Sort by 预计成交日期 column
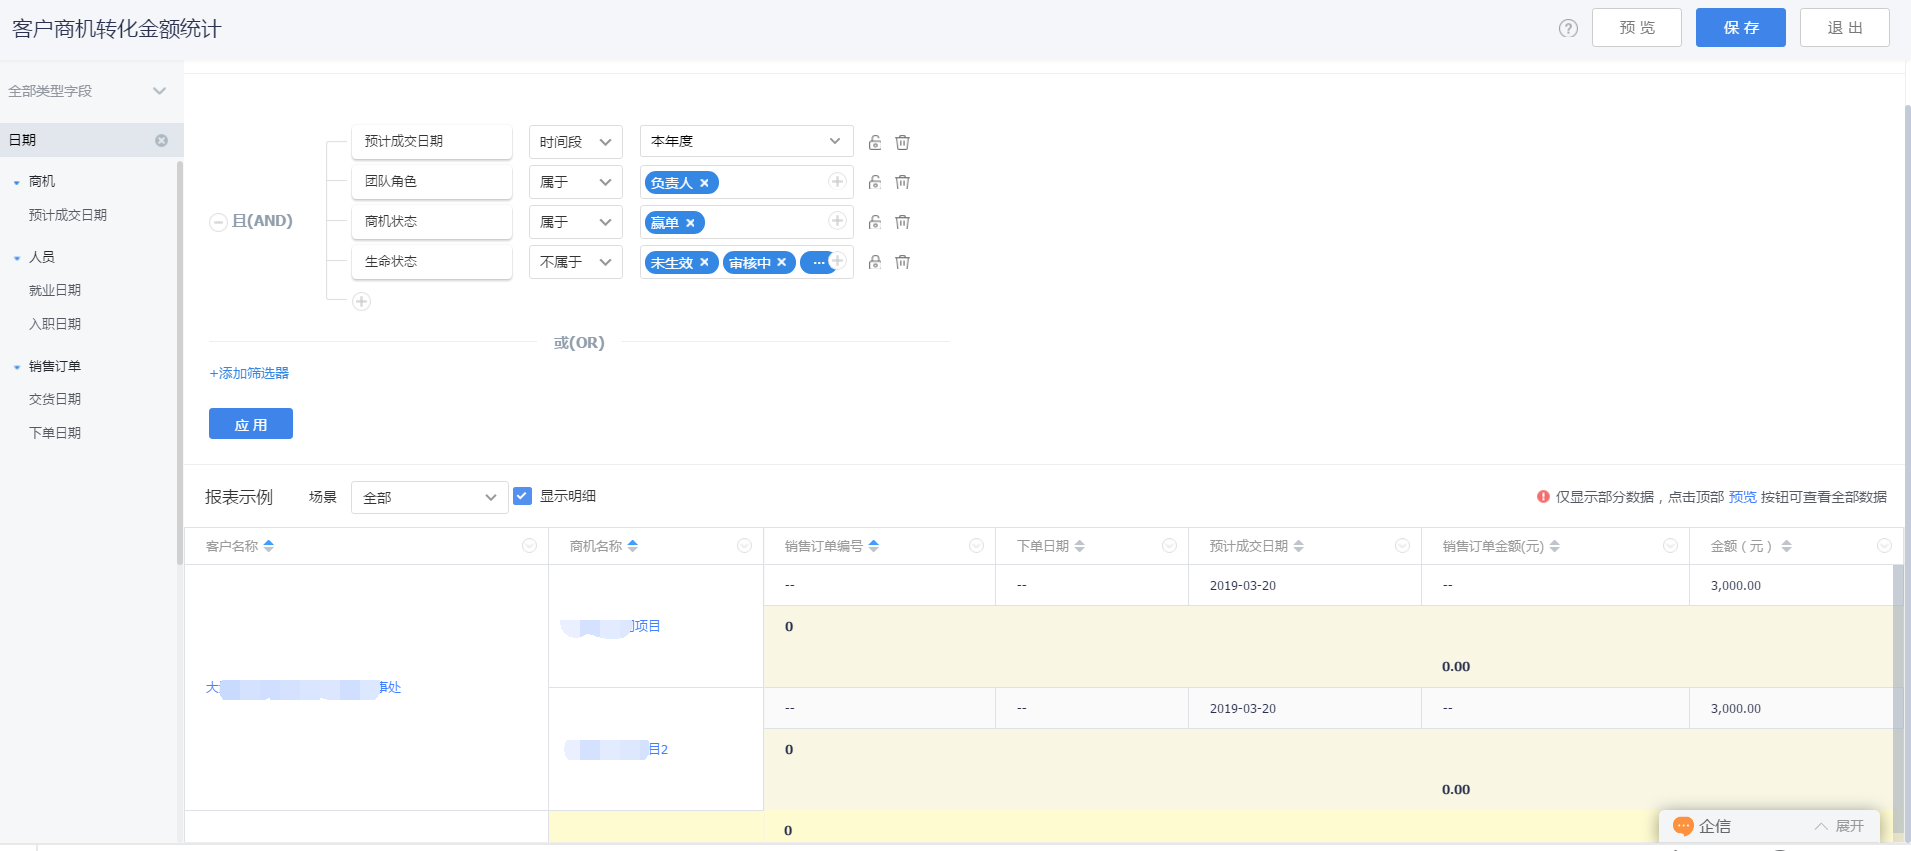The image size is (1911, 851). point(1299,546)
